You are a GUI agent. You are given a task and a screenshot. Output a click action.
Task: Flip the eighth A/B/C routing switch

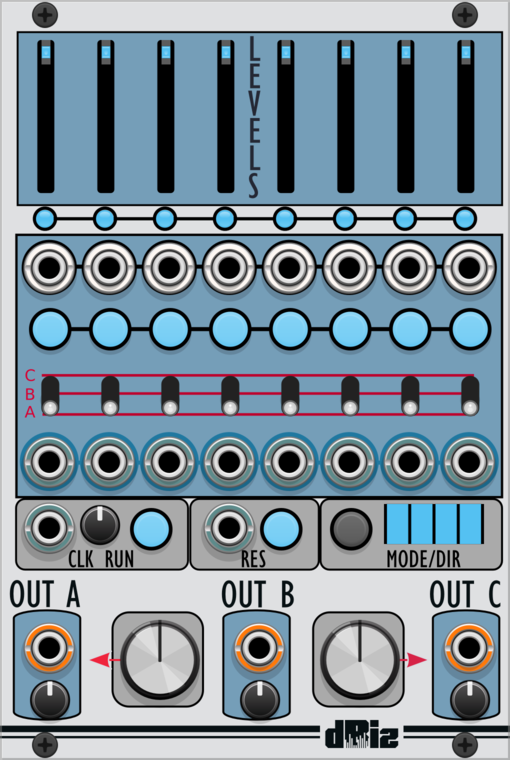point(470,396)
